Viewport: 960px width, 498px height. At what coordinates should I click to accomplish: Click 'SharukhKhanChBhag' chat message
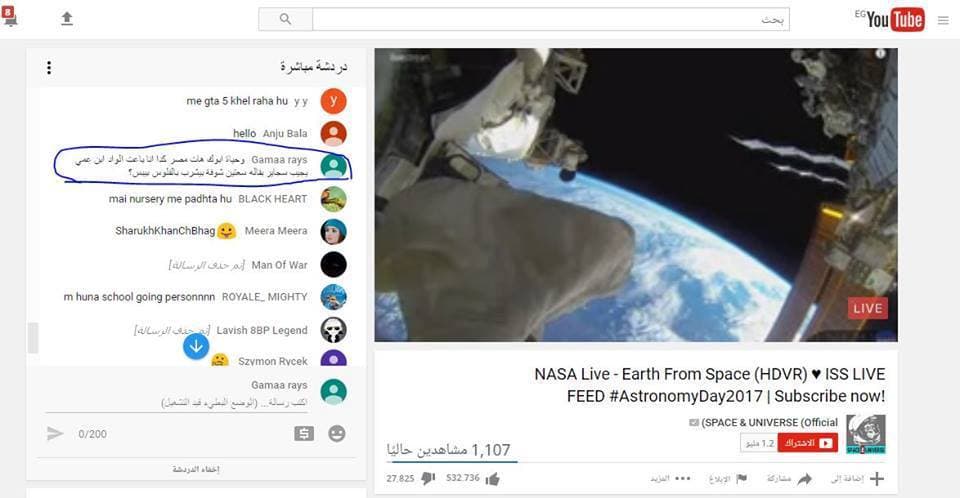[x=165, y=231]
